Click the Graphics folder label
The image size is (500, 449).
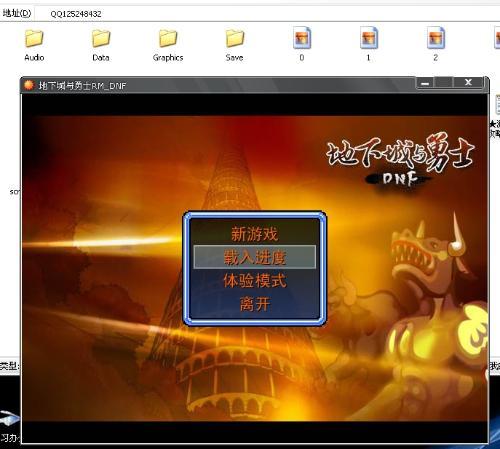point(168,58)
